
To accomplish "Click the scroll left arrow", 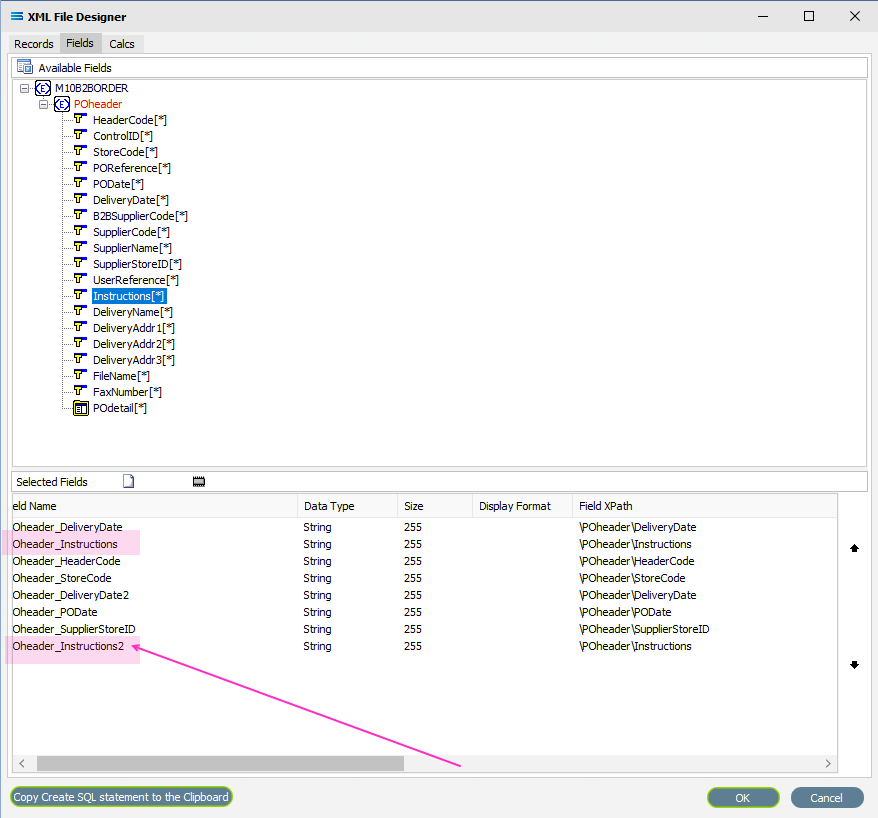I will (x=22, y=763).
